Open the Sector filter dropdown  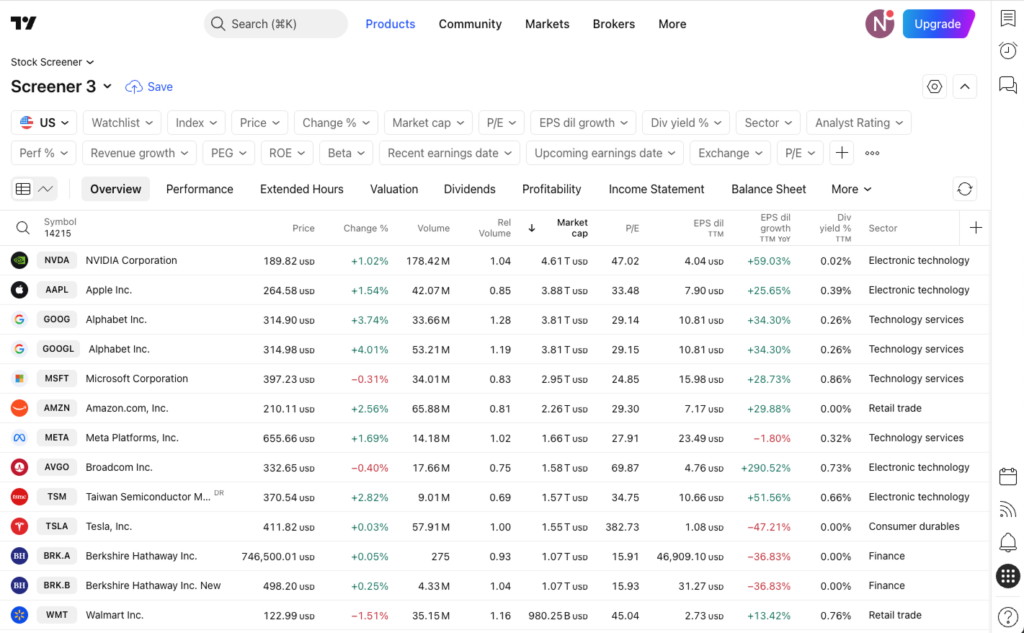[767, 122]
